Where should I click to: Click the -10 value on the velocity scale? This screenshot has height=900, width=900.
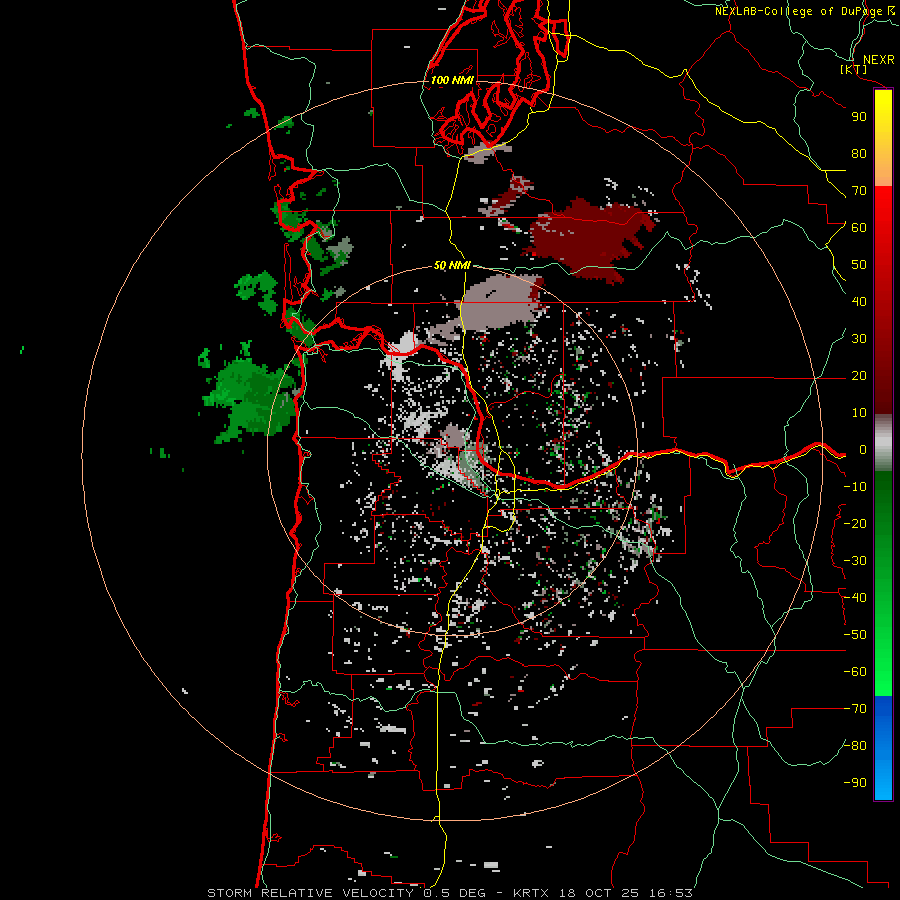[855, 487]
